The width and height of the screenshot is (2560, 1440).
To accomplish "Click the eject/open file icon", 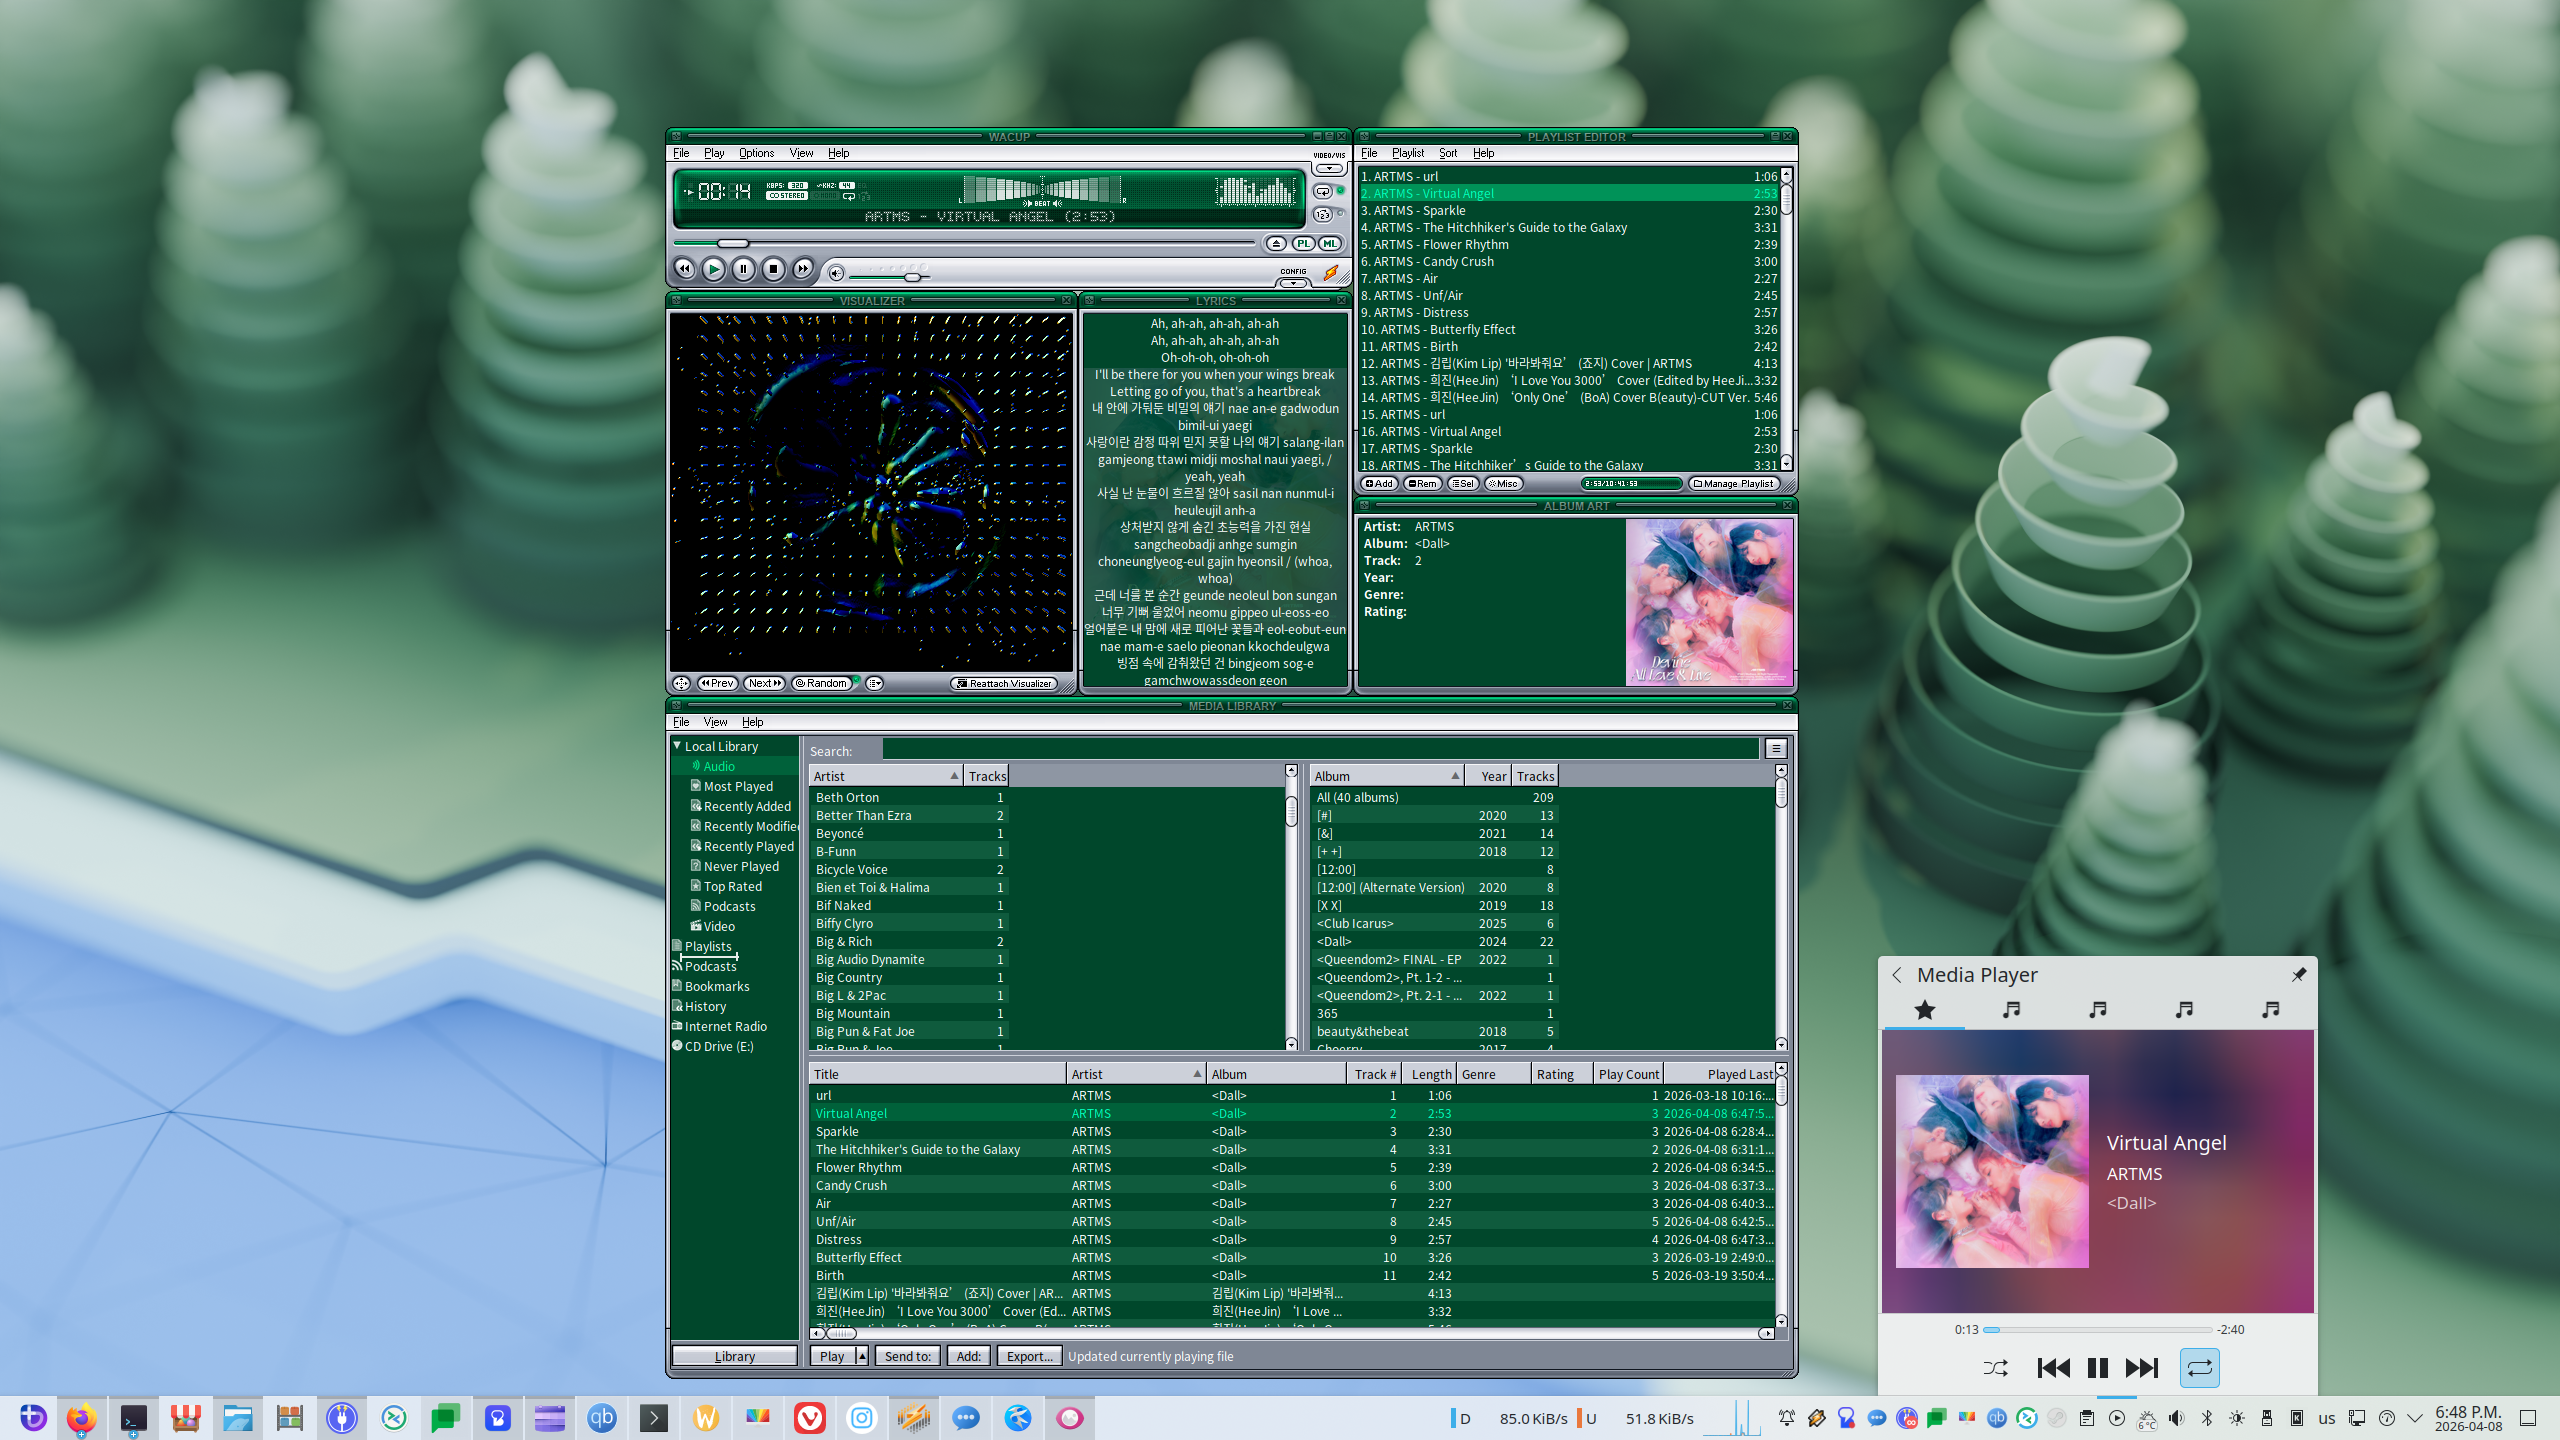I will tap(1276, 243).
